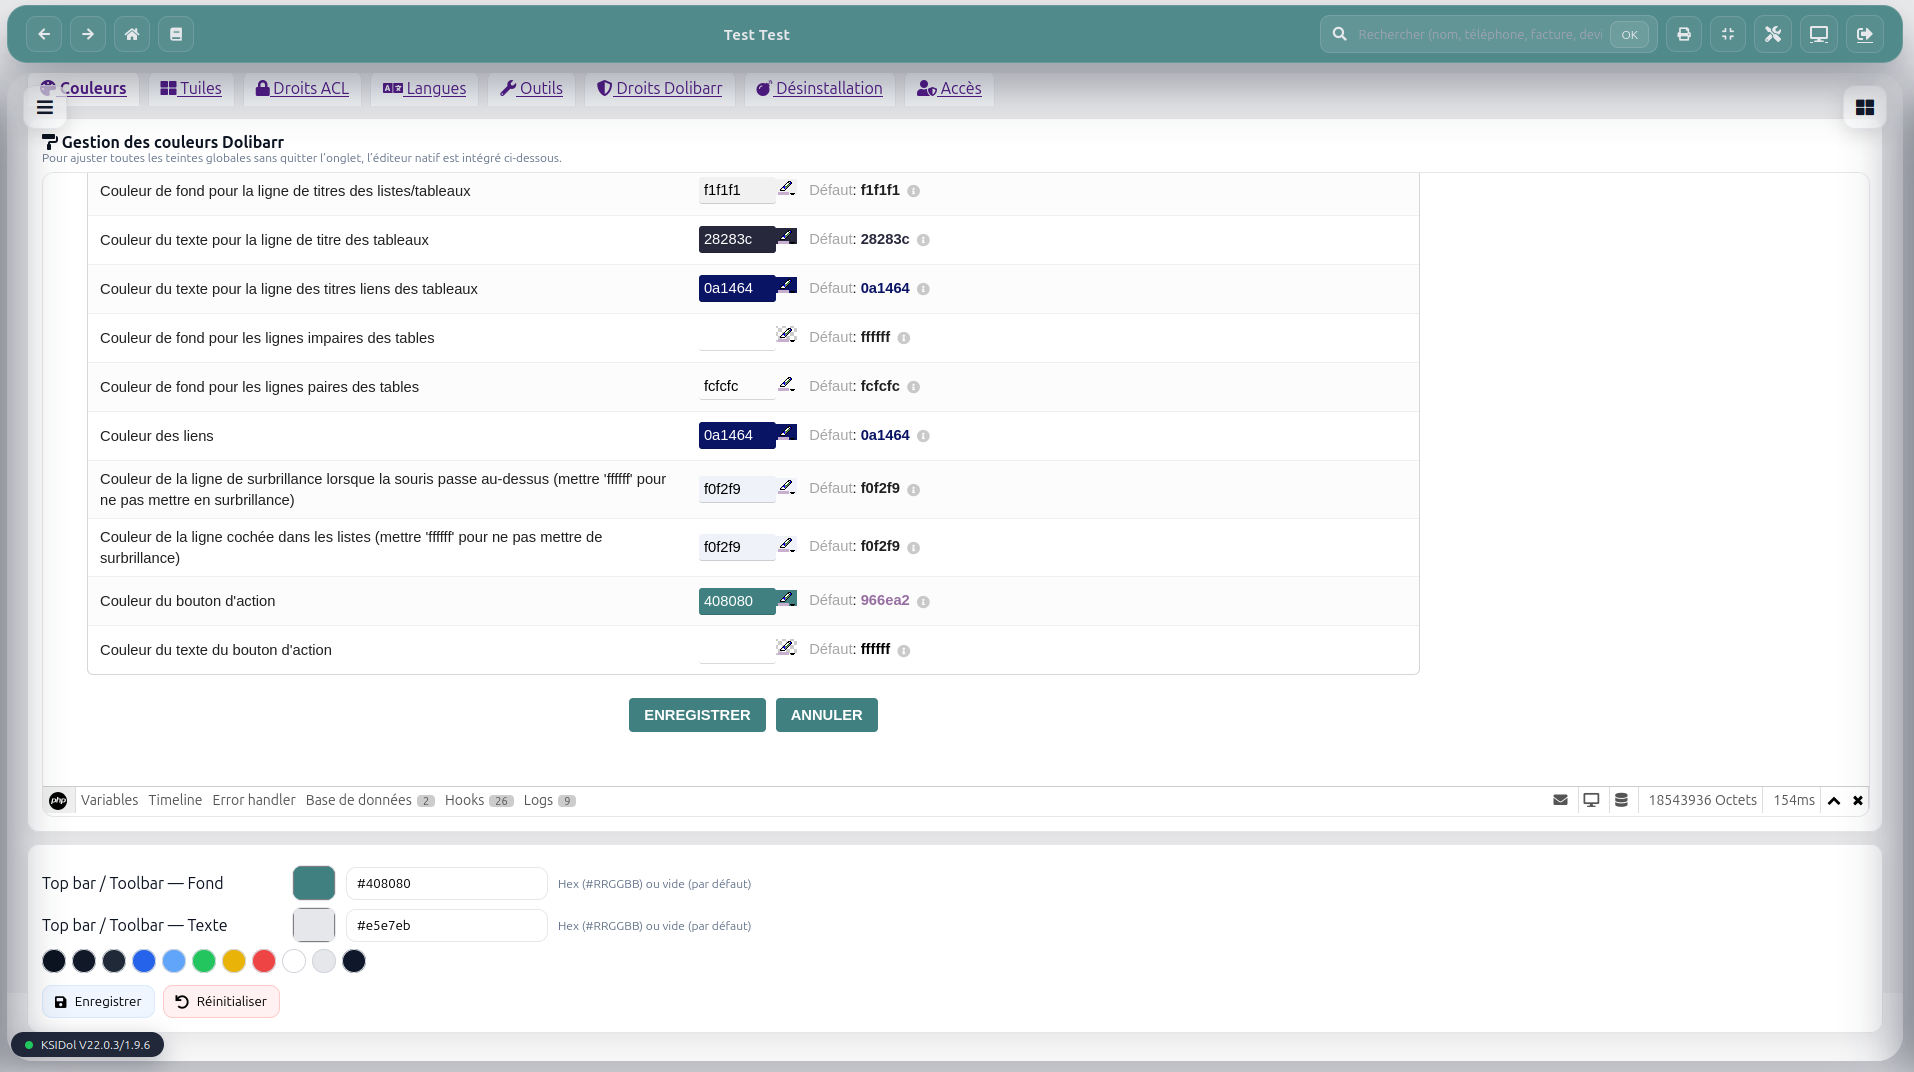The image size is (1914, 1072).
Task: Open the Droits ACL tab
Action: pos(302,89)
